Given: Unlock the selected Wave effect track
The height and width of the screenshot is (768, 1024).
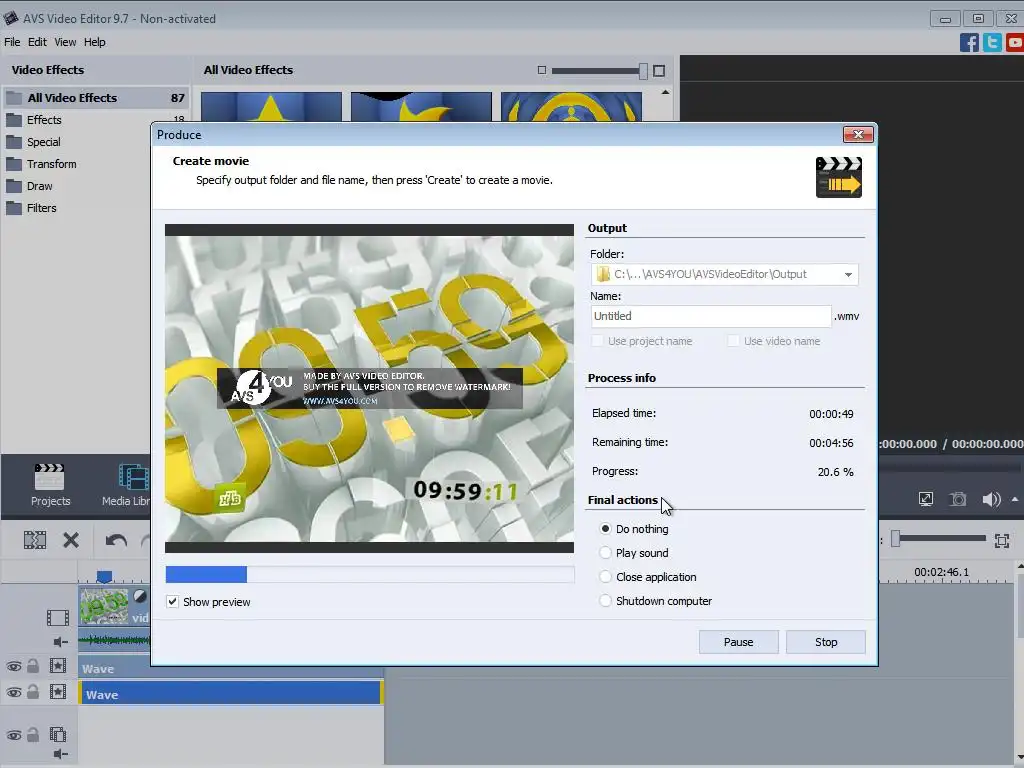Looking at the screenshot, I should click(33, 692).
